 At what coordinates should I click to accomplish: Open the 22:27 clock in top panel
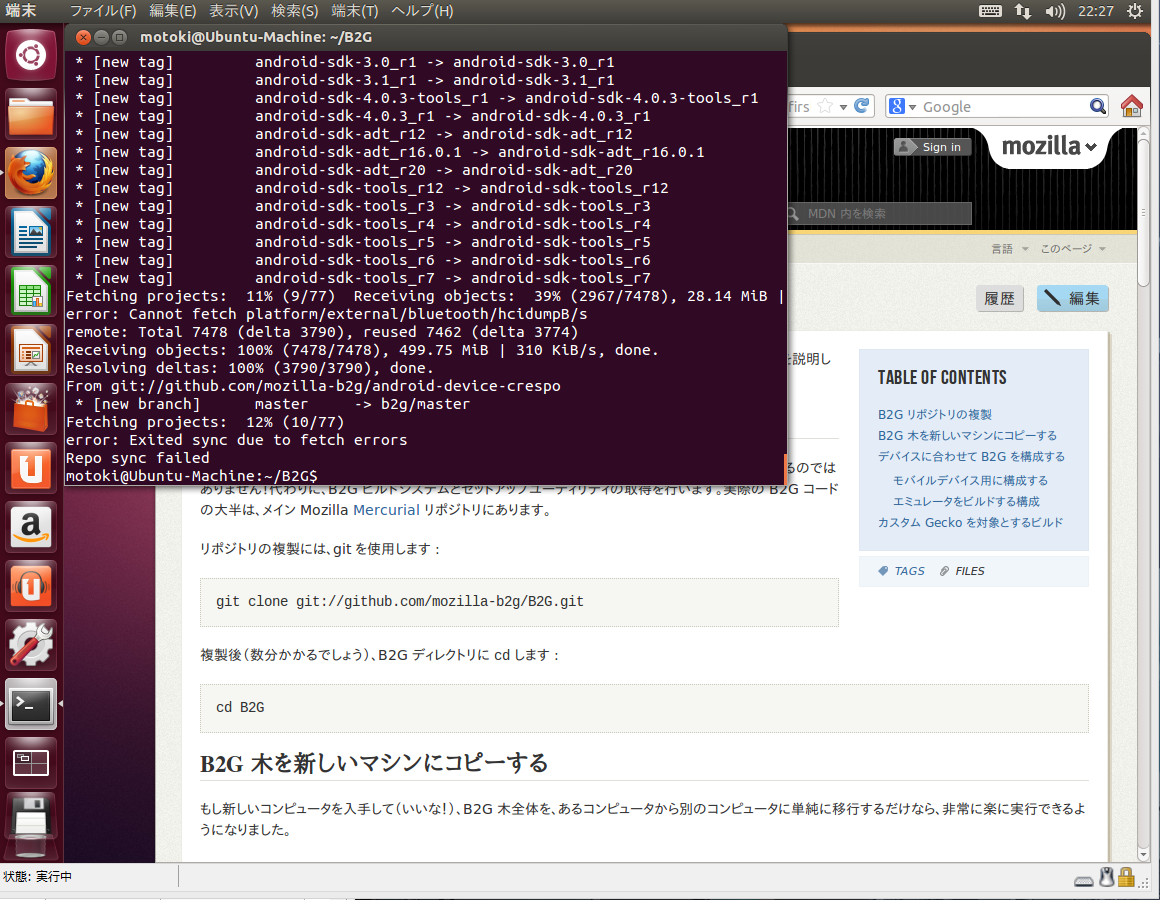(x=1096, y=11)
